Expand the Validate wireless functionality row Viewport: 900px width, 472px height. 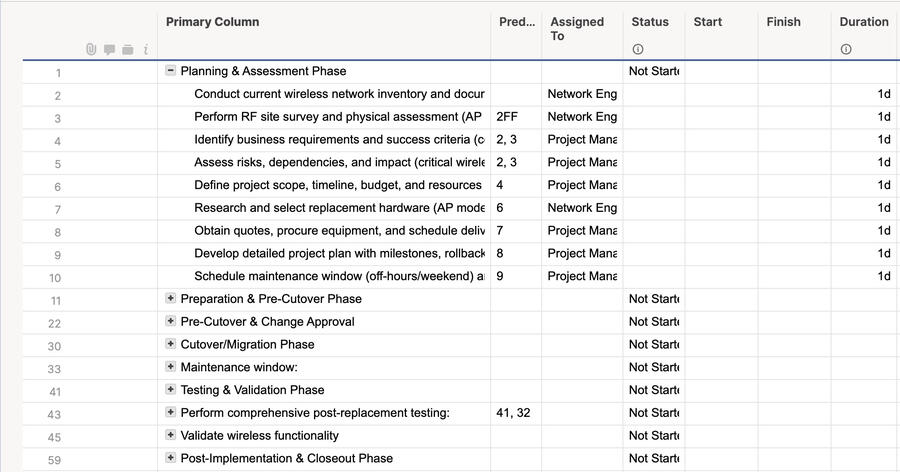(171, 435)
